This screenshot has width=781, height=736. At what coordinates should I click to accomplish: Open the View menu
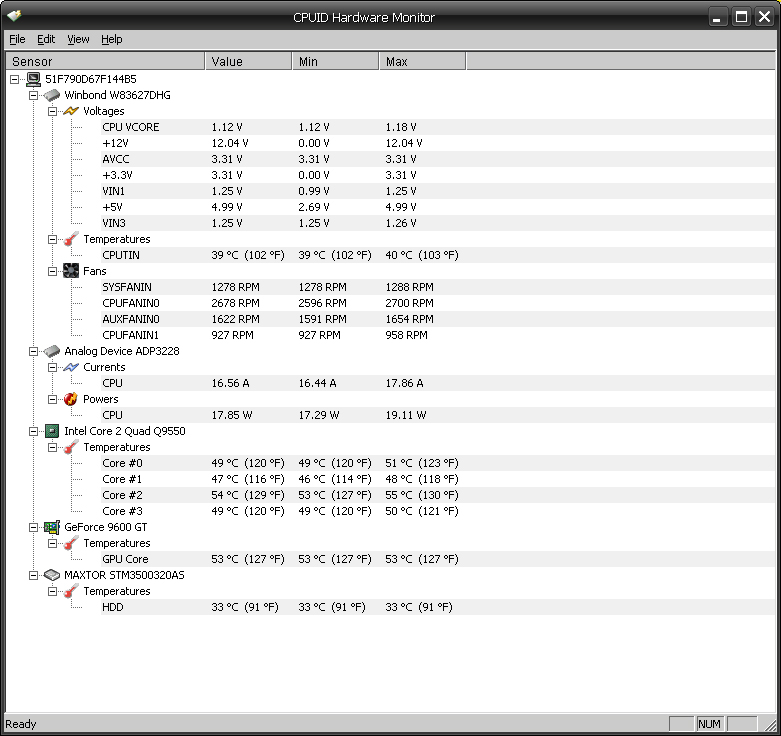point(78,39)
